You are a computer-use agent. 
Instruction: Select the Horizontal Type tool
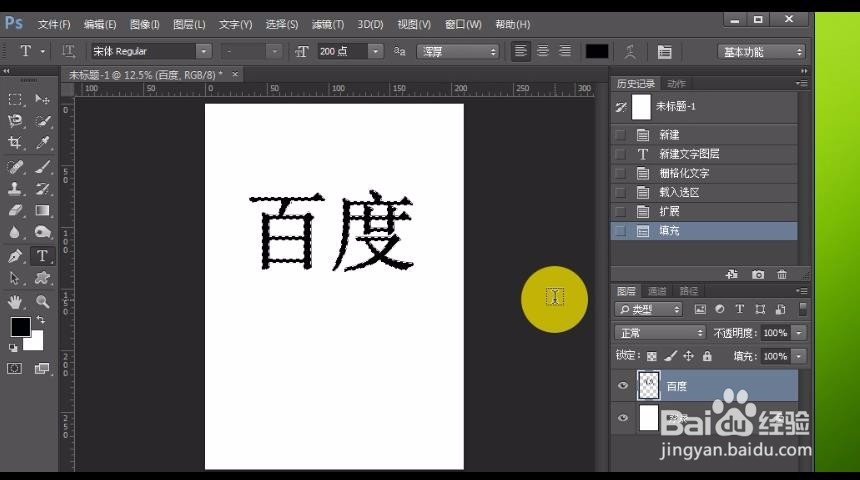pos(42,256)
